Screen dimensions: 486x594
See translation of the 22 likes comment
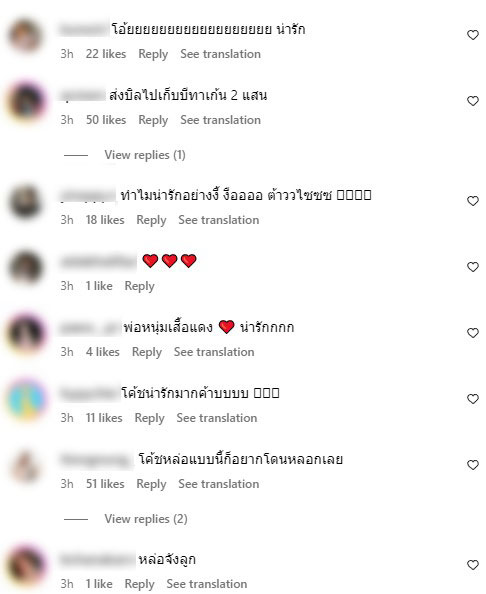tap(220, 54)
